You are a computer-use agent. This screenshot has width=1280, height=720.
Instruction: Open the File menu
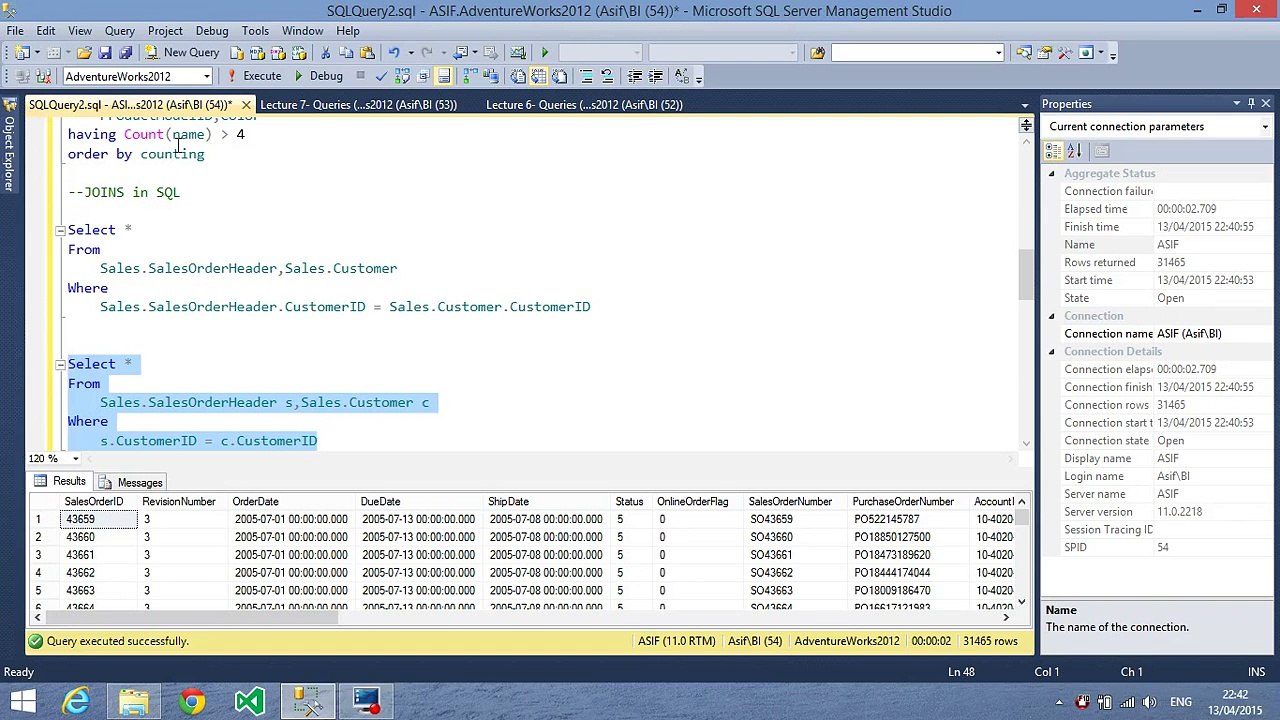click(x=15, y=31)
